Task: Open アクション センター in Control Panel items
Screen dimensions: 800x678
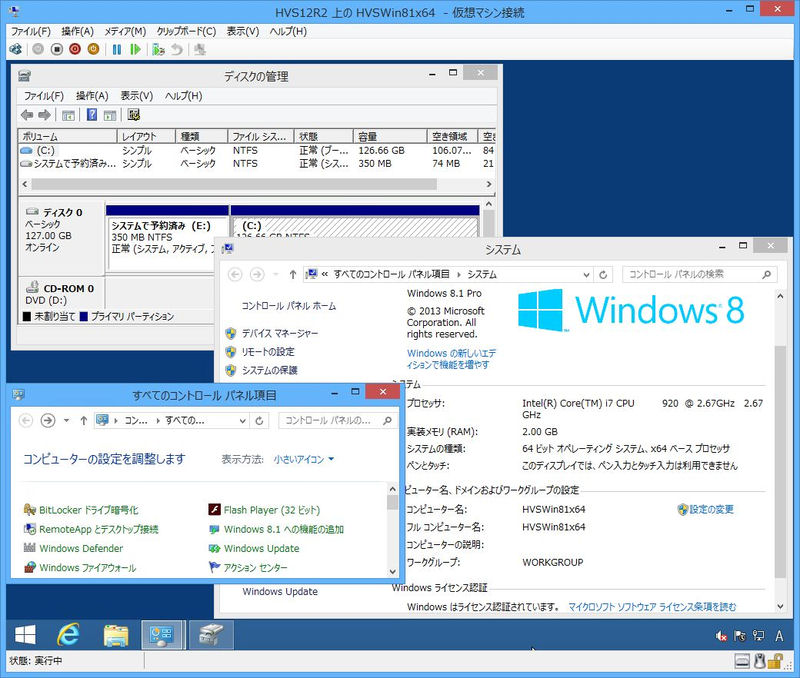Action: (256, 568)
